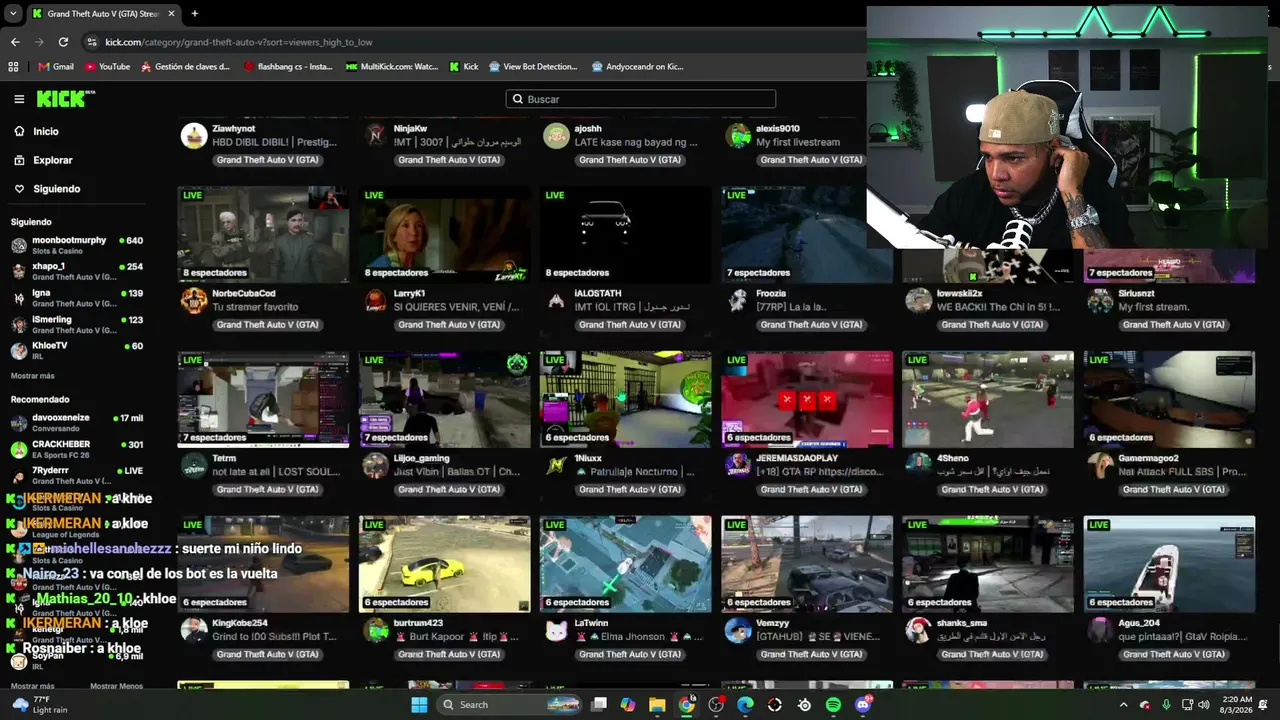This screenshot has height=720, width=1280.
Task: Open a new browser tab
Action: [194, 14]
